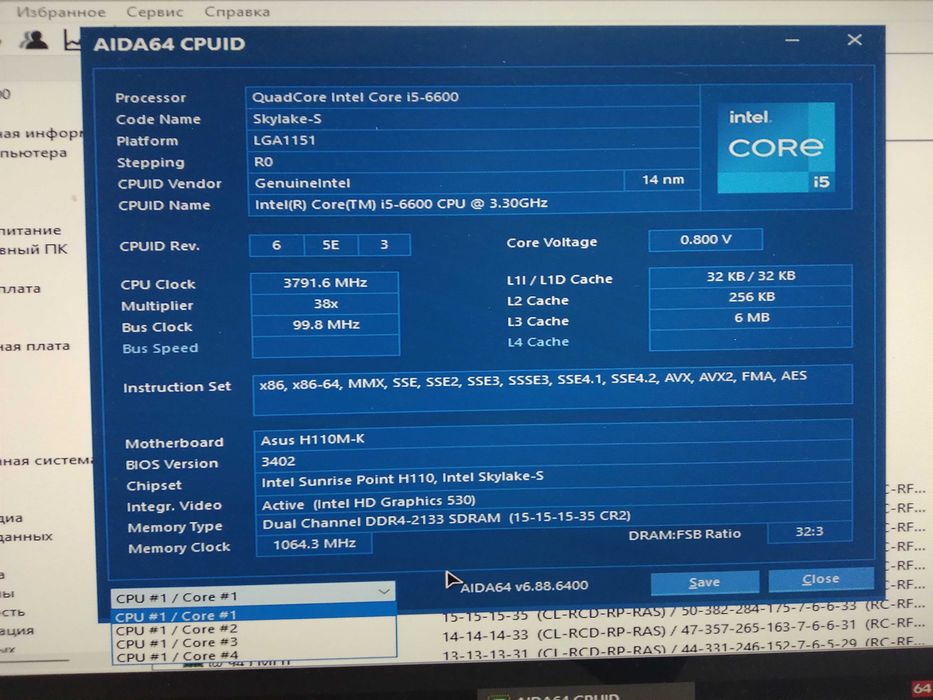Click the L1I / L1D Cache 32 KB value
This screenshot has width=933, height=700.
(x=750, y=277)
